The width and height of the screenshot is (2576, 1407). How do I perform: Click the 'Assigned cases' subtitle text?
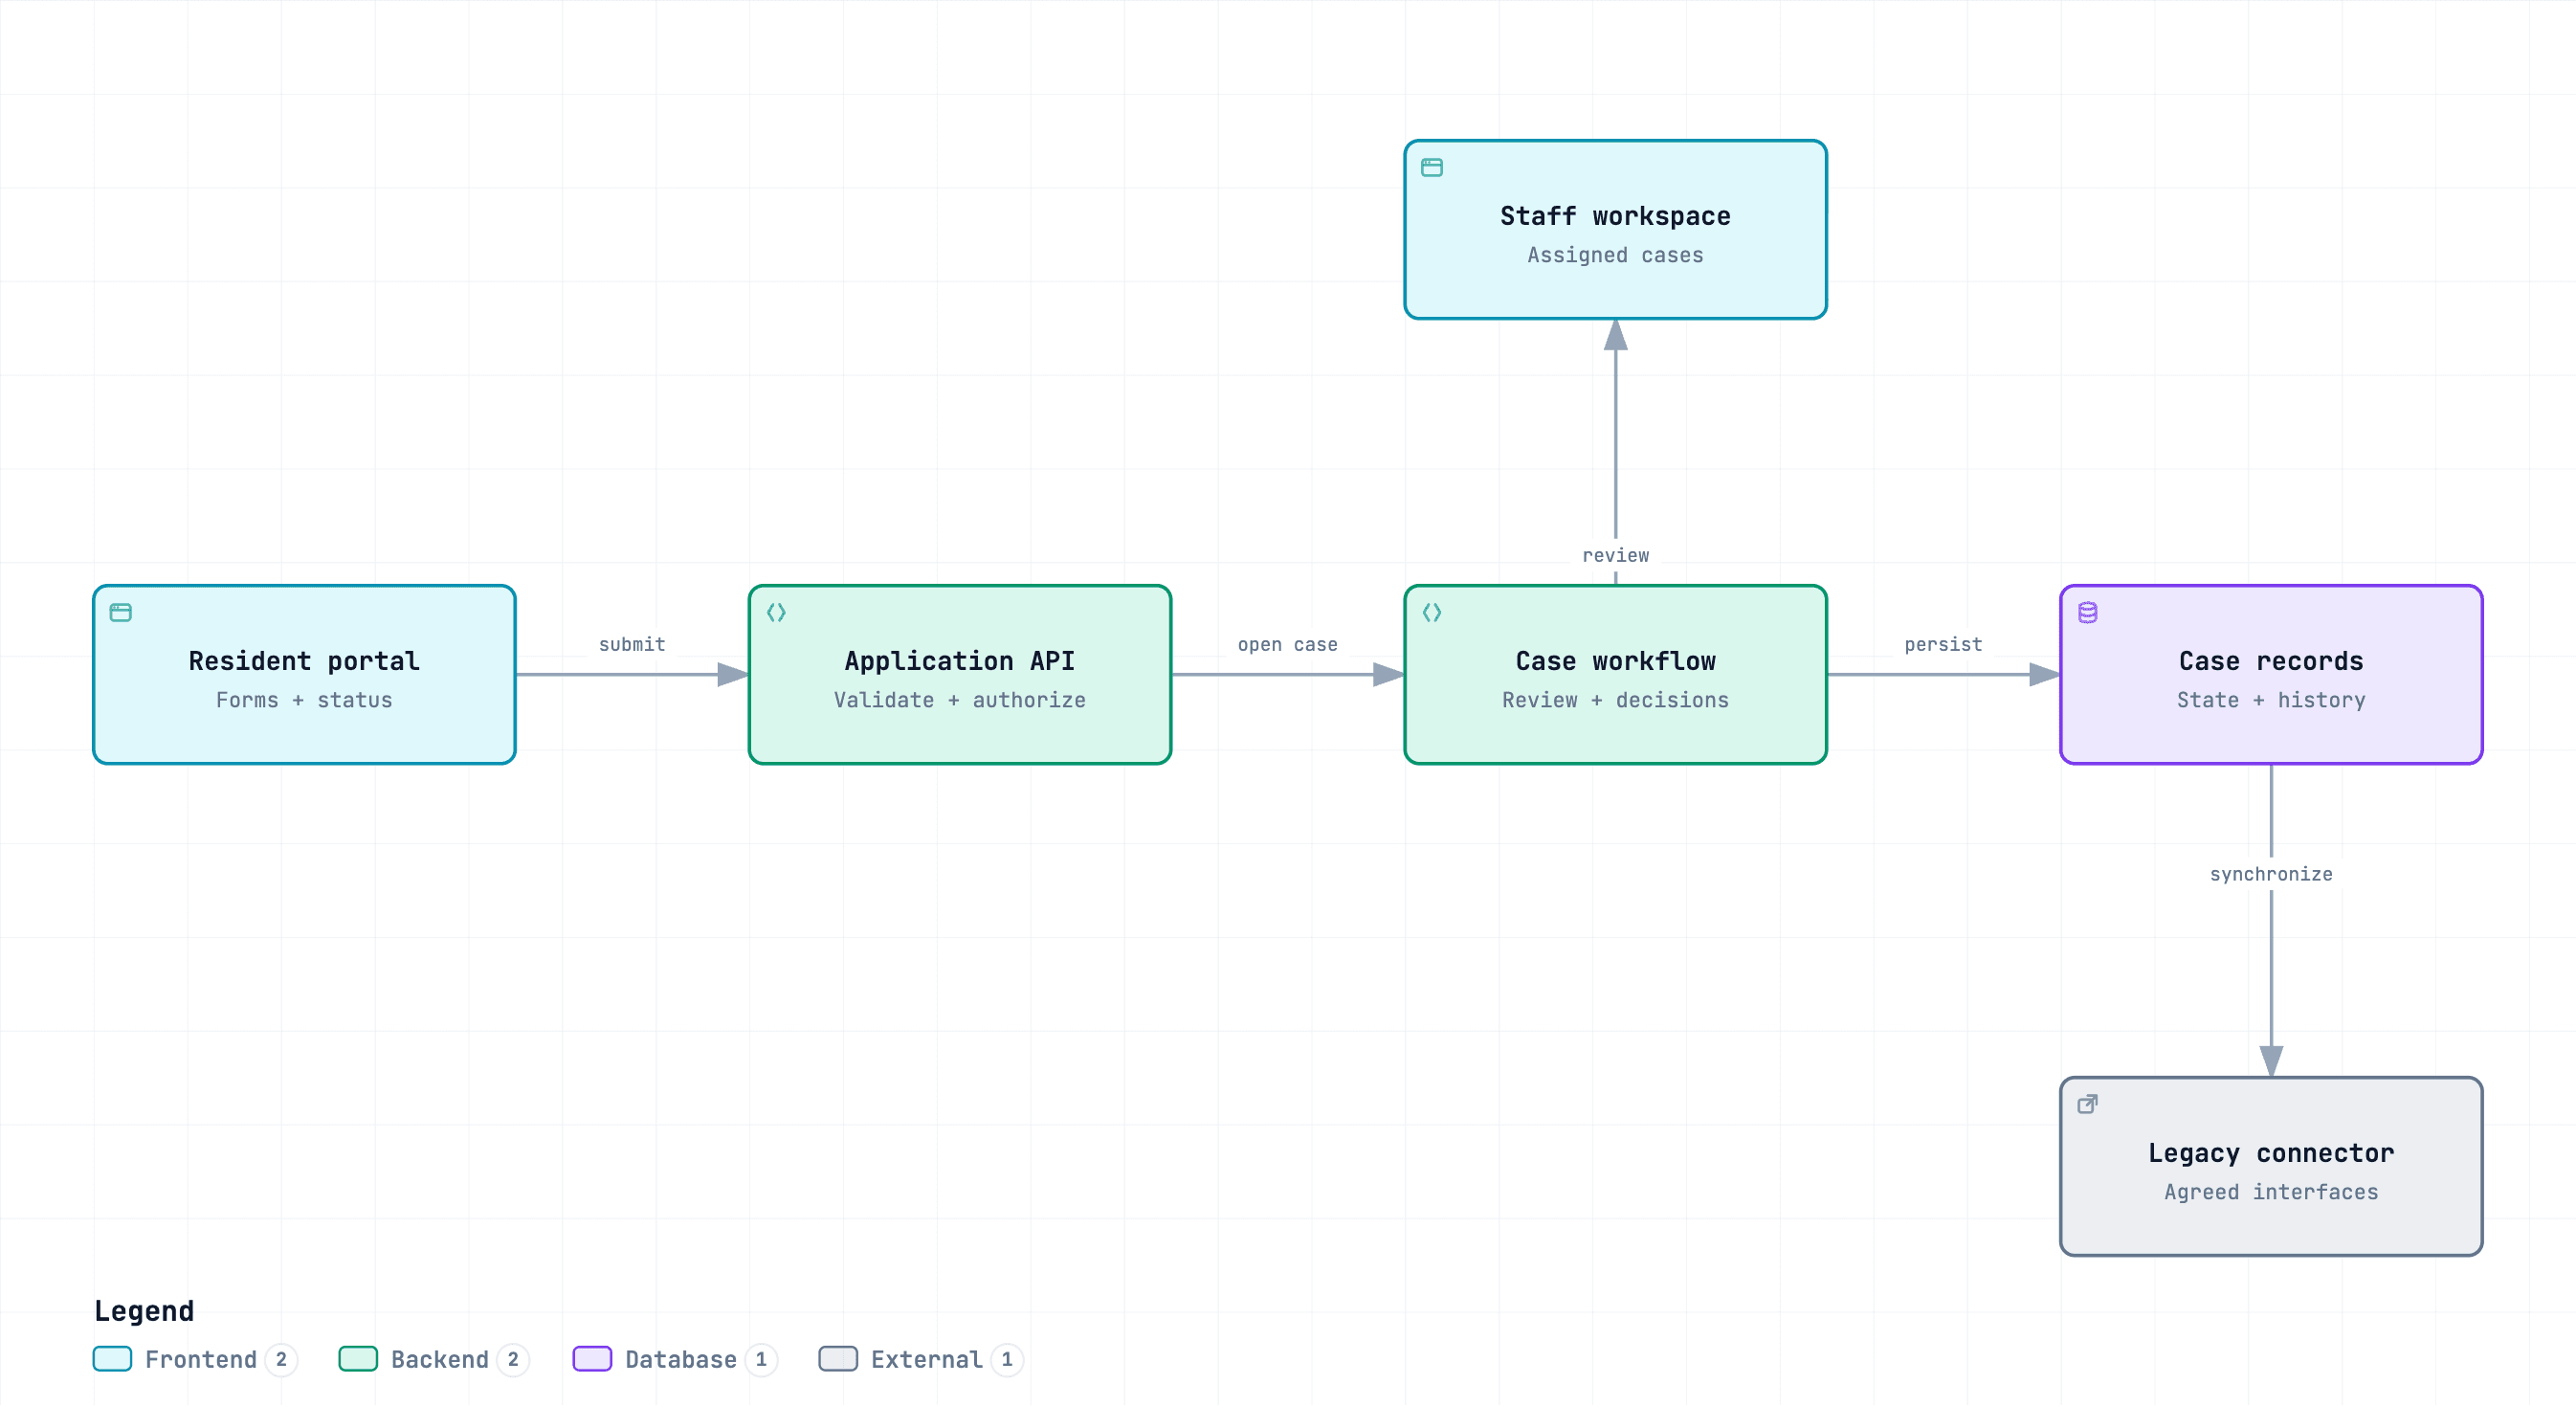point(1616,255)
